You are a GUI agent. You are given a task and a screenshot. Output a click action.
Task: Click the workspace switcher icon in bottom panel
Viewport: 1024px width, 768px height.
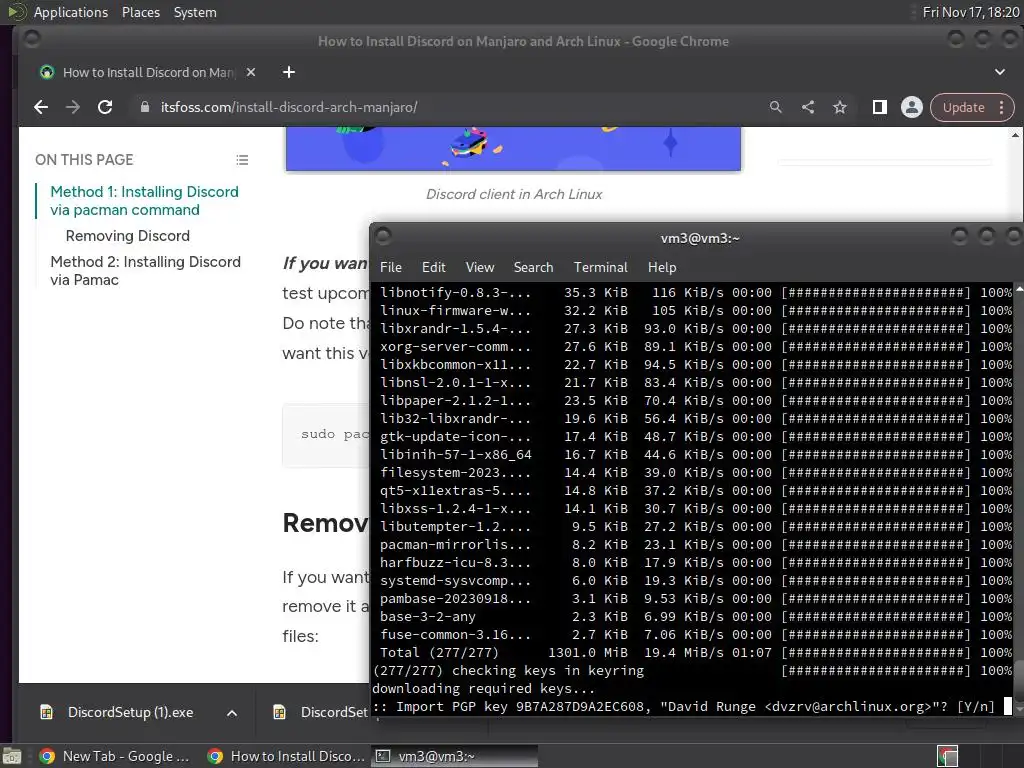tap(947, 756)
